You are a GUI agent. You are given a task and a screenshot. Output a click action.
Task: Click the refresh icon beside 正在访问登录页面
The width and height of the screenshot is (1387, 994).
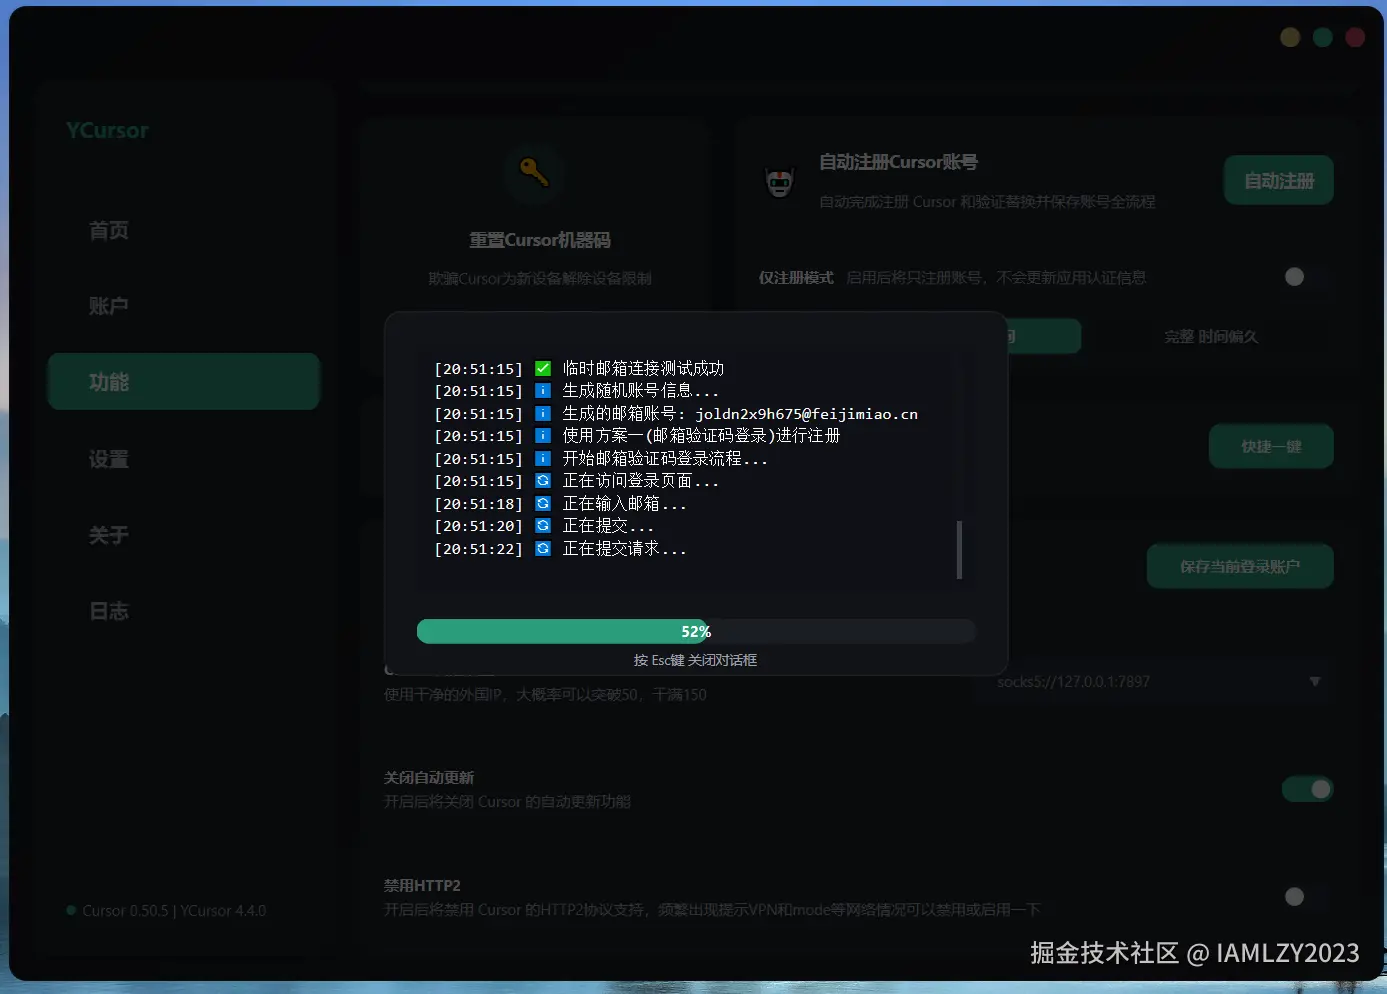pos(543,481)
